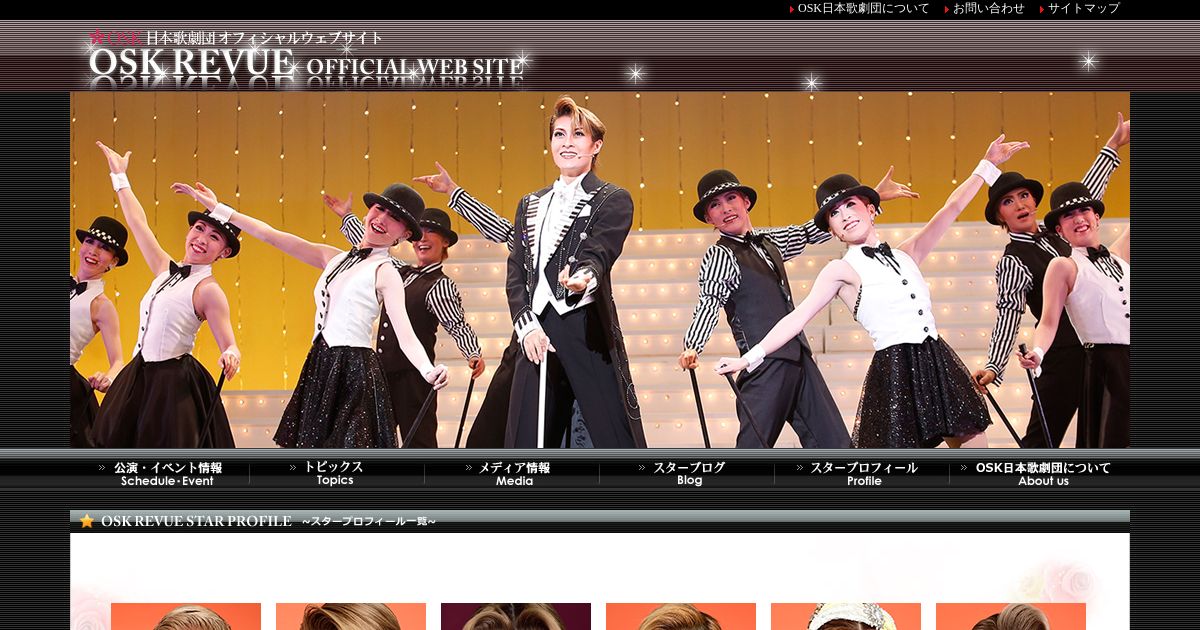Click the main stage revue banner image
1200x630 pixels.
click(600, 270)
